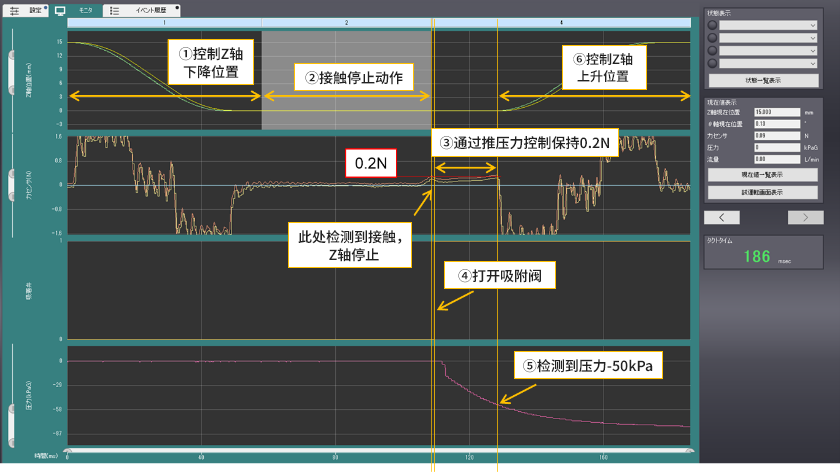Switch to the 設定 tab
Viewport: 840px width, 472px height.
coord(35,8)
